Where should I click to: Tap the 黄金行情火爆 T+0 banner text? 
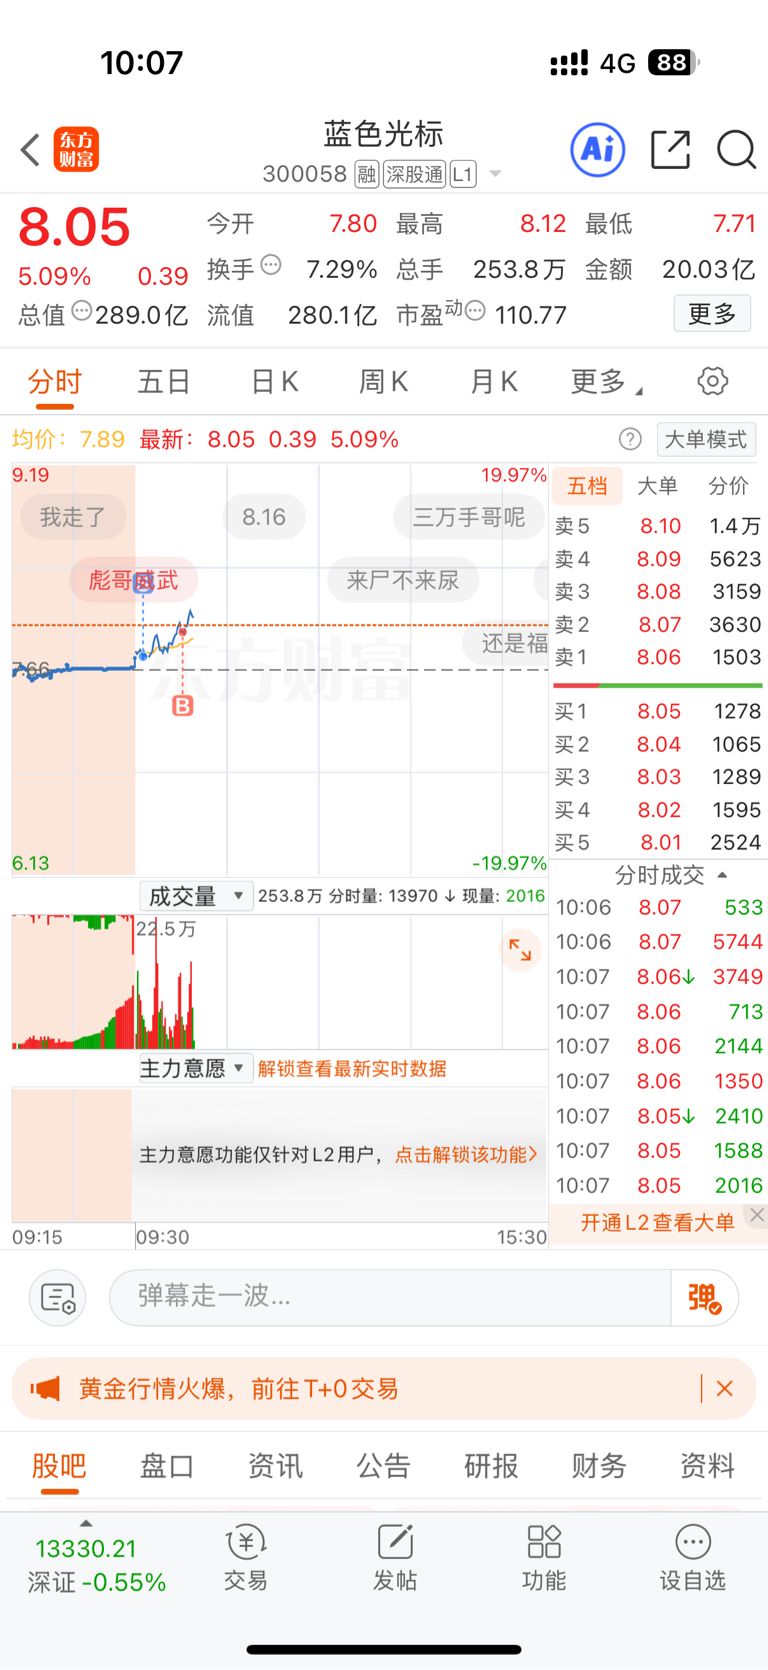pyautogui.click(x=239, y=1388)
